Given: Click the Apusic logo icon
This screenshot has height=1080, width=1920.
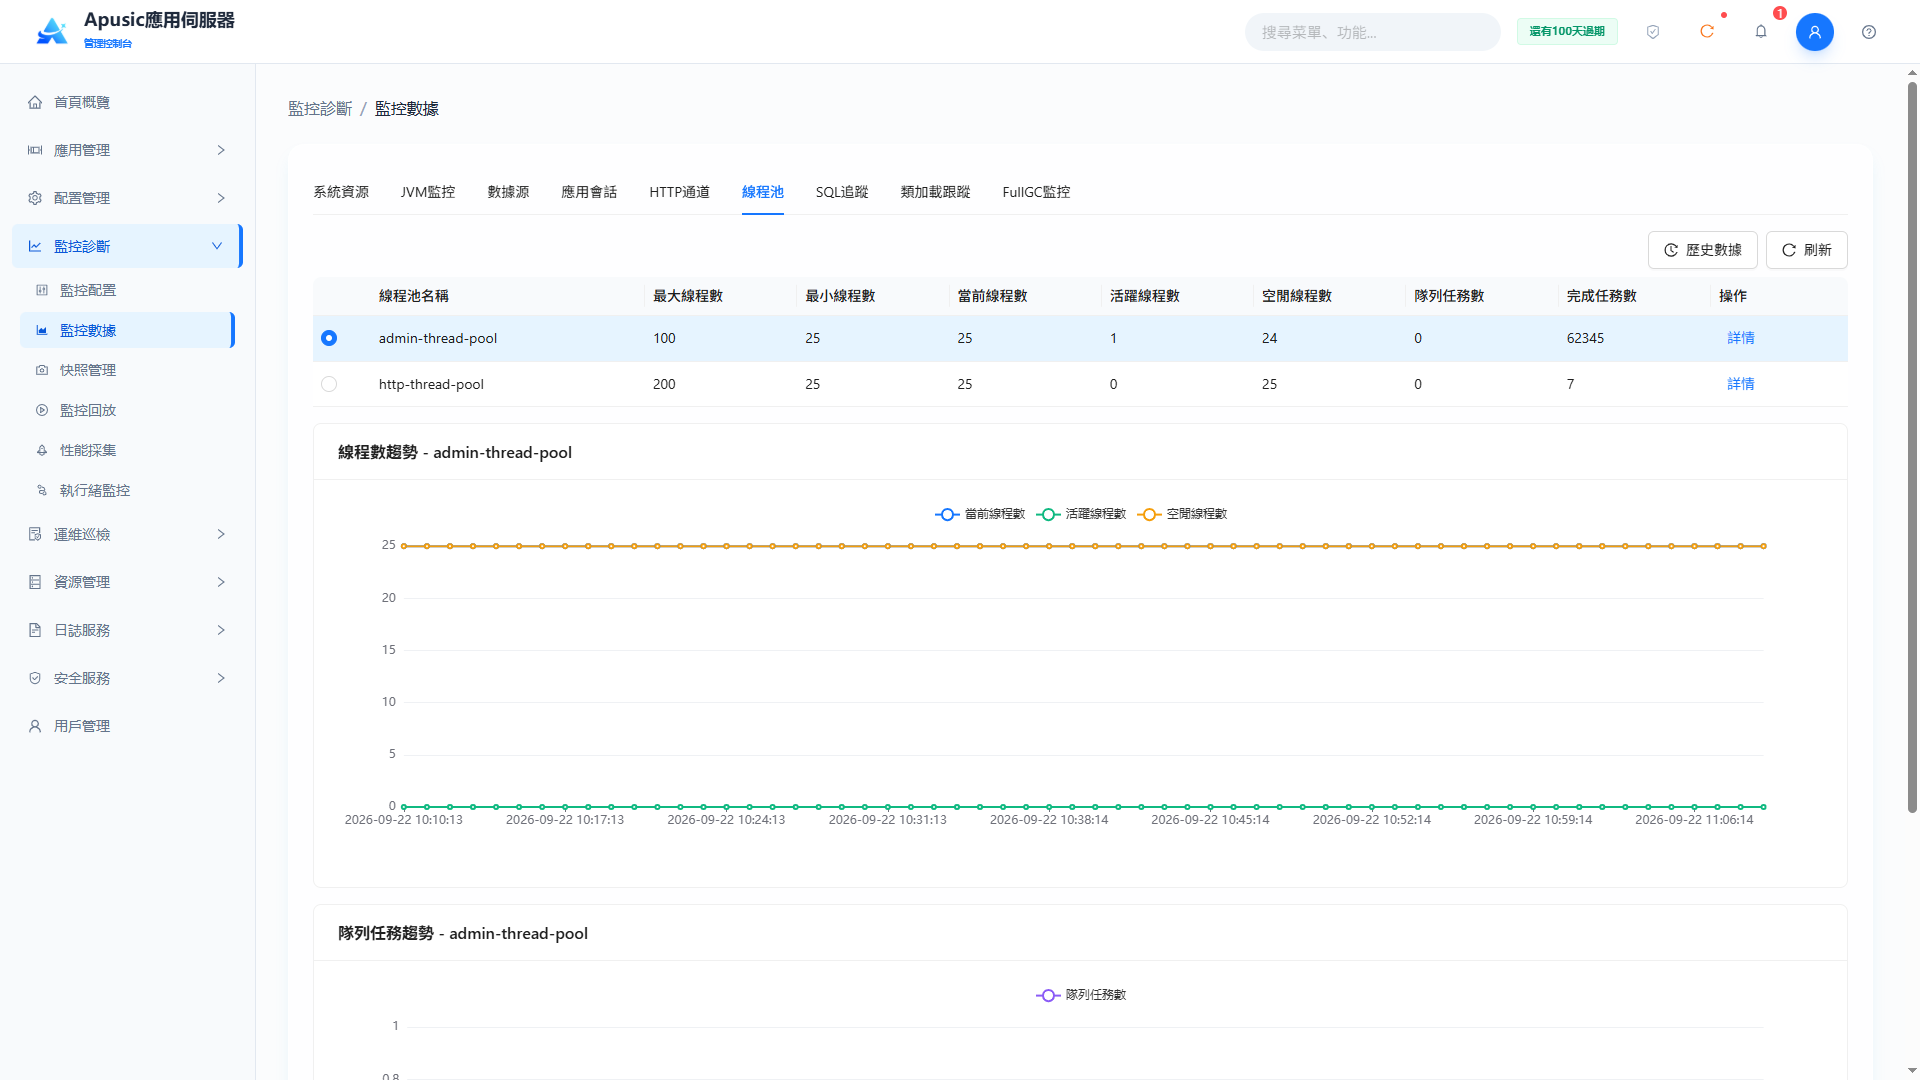Looking at the screenshot, I should (x=52, y=32).
